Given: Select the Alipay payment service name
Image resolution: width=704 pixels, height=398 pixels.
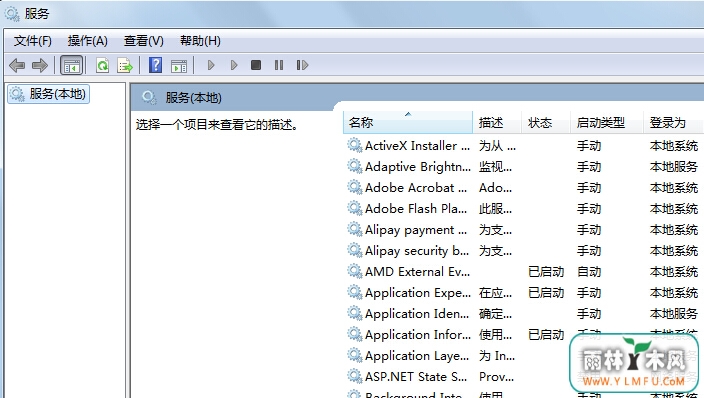Looking at the screenshot, I should point(416,230).
